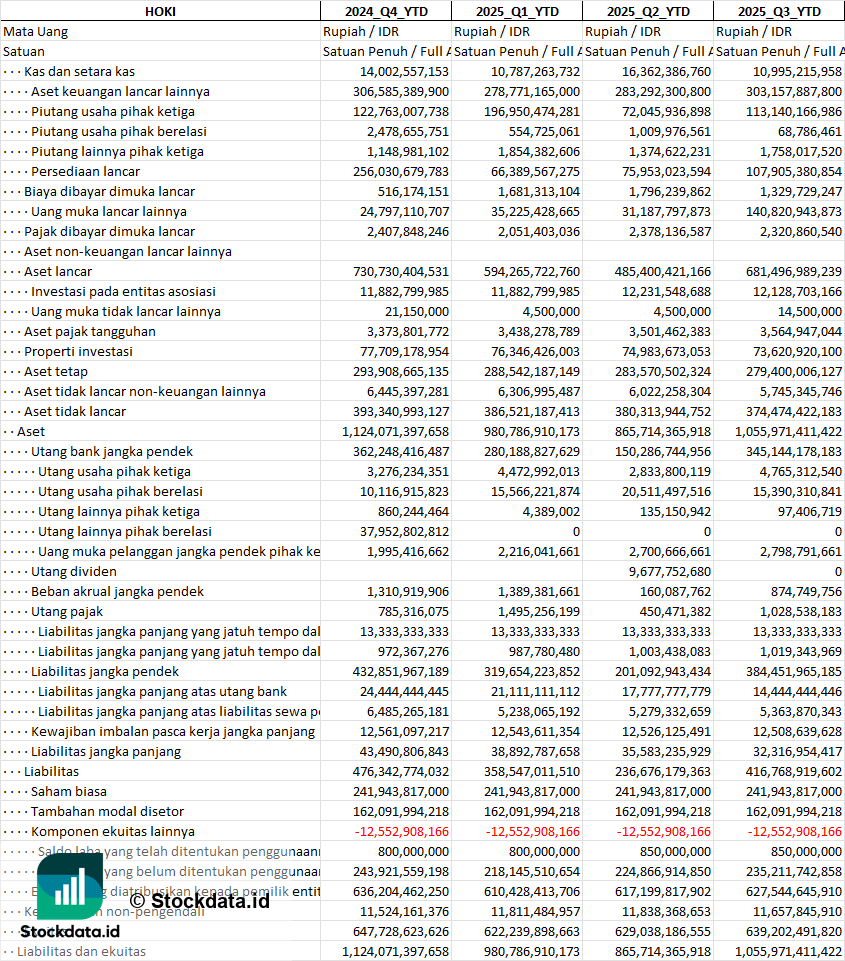Screen dimensions: 845x961
Task: Click Aset keuangan lancar lainnya row label
Action: (120, 91)
